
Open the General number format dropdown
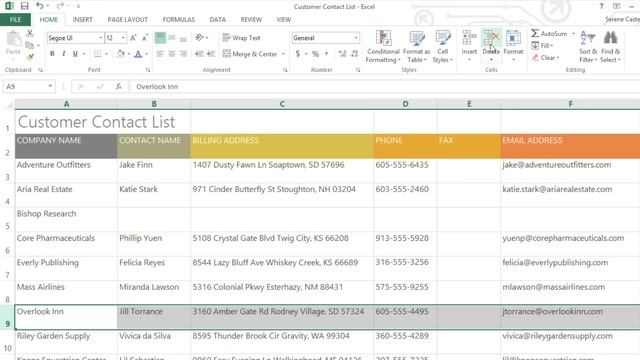click(356, 38)
